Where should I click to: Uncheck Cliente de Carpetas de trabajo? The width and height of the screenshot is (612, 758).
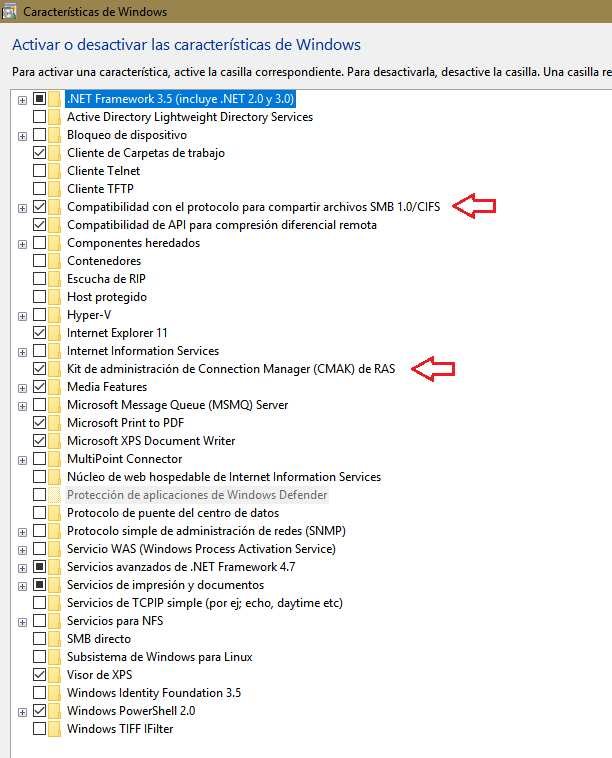(40, 153)
